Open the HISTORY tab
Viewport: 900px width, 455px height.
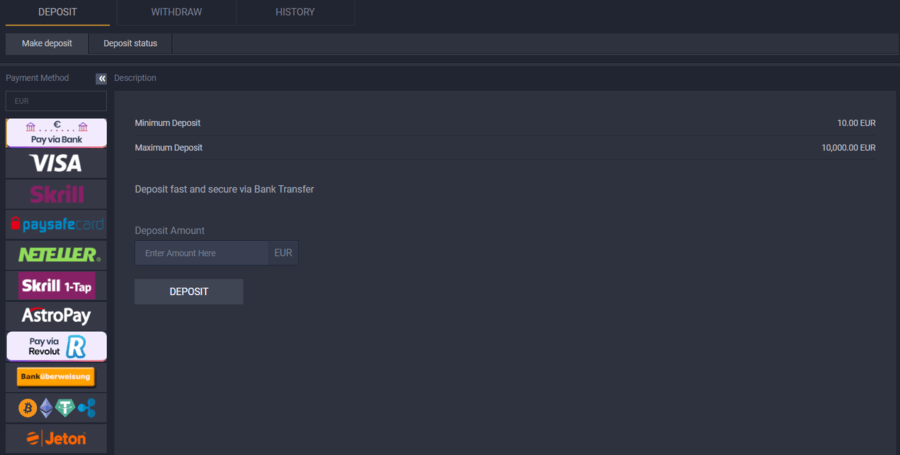tap(295, 12)
